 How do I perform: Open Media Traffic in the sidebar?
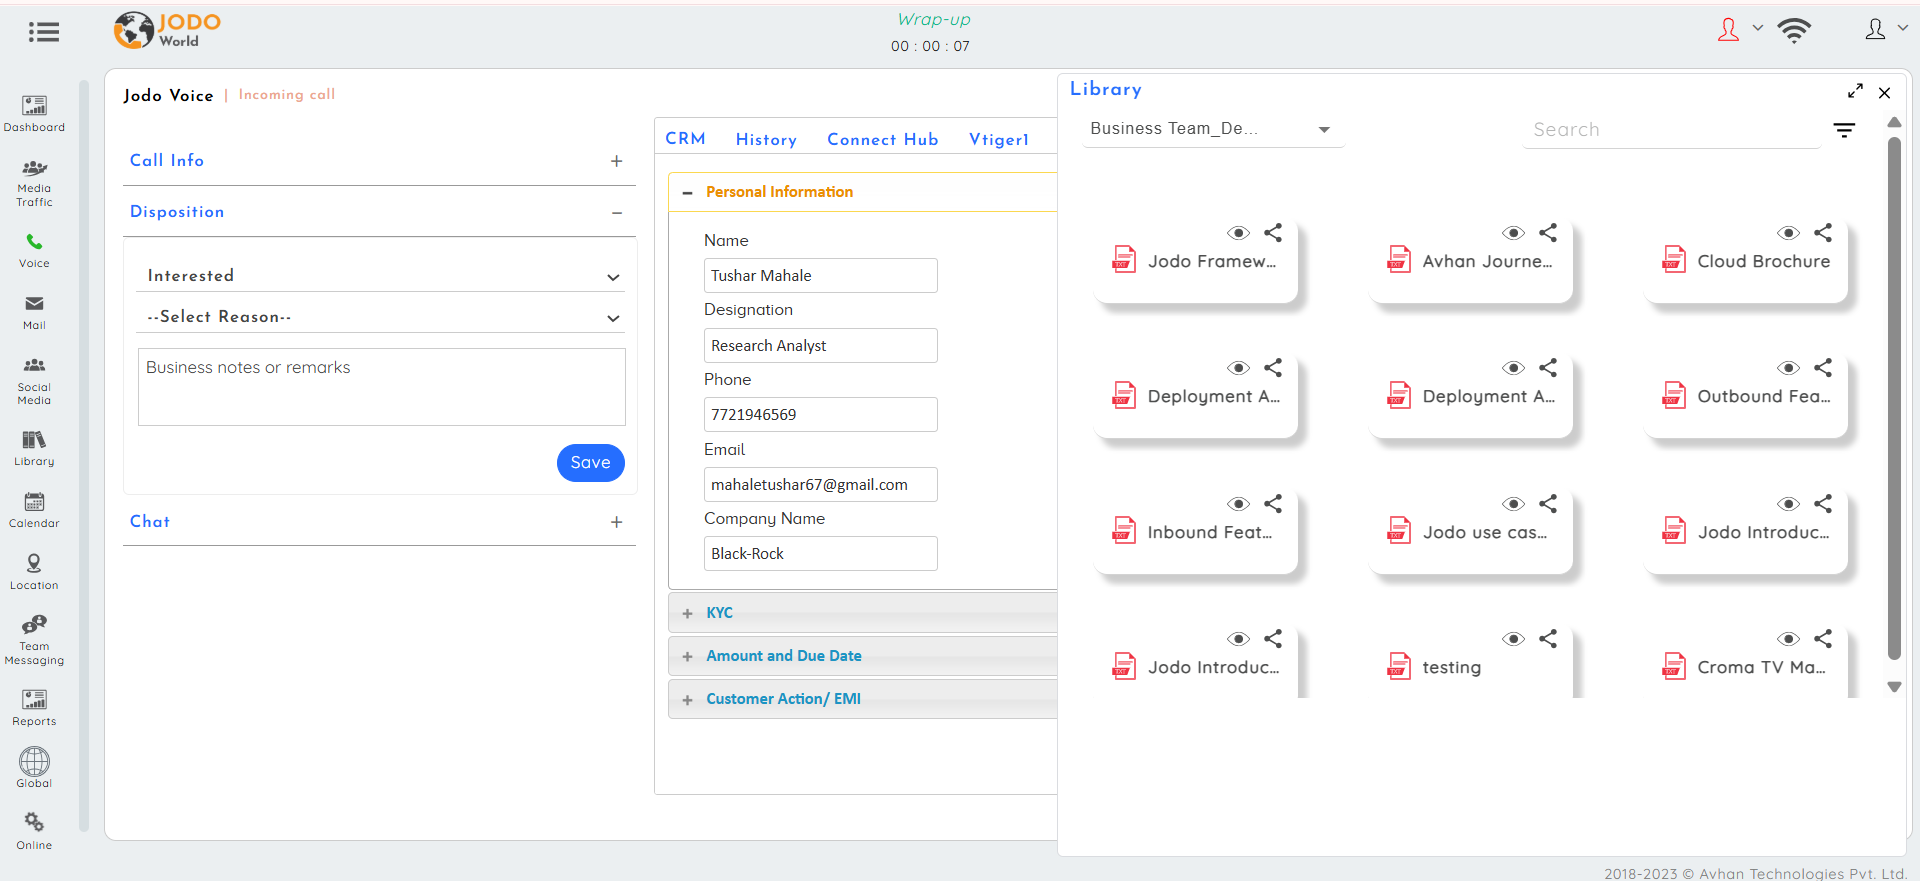pos(34,183)
